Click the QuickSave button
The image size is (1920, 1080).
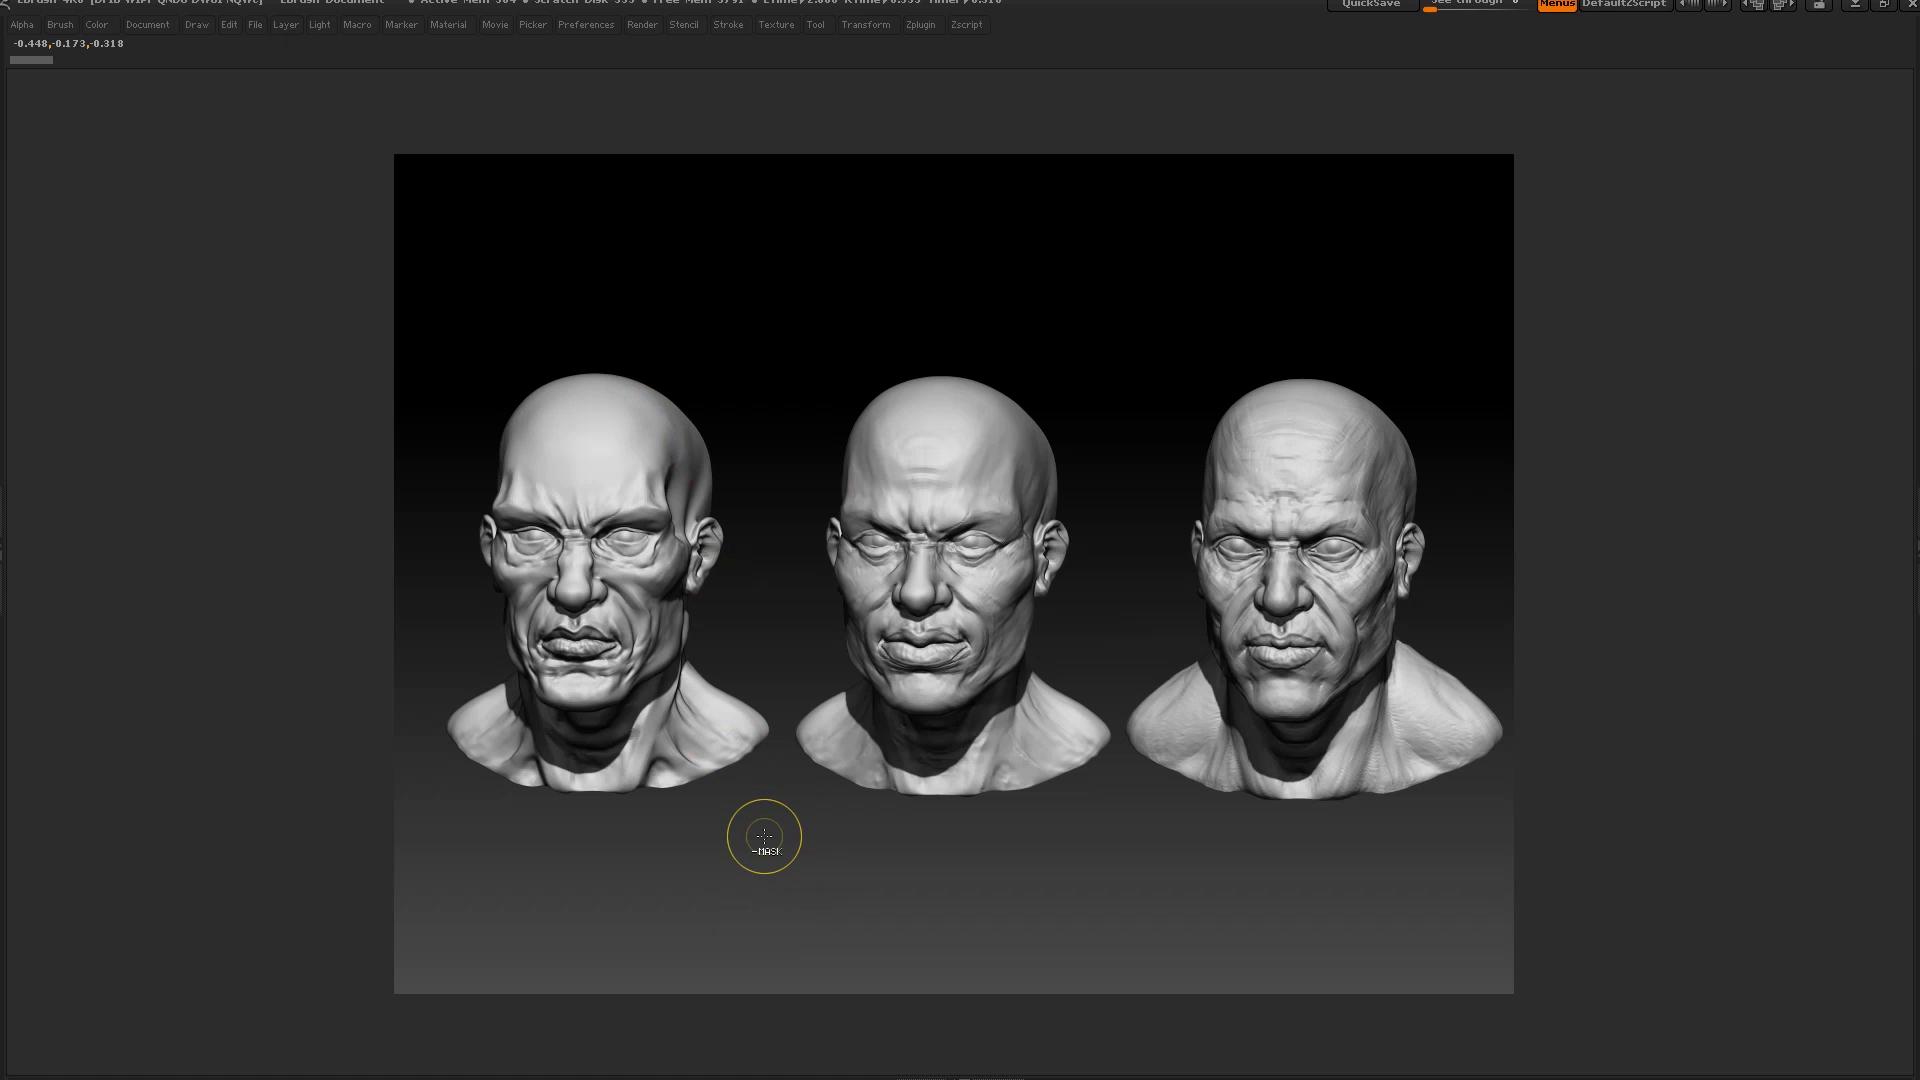1371,4
